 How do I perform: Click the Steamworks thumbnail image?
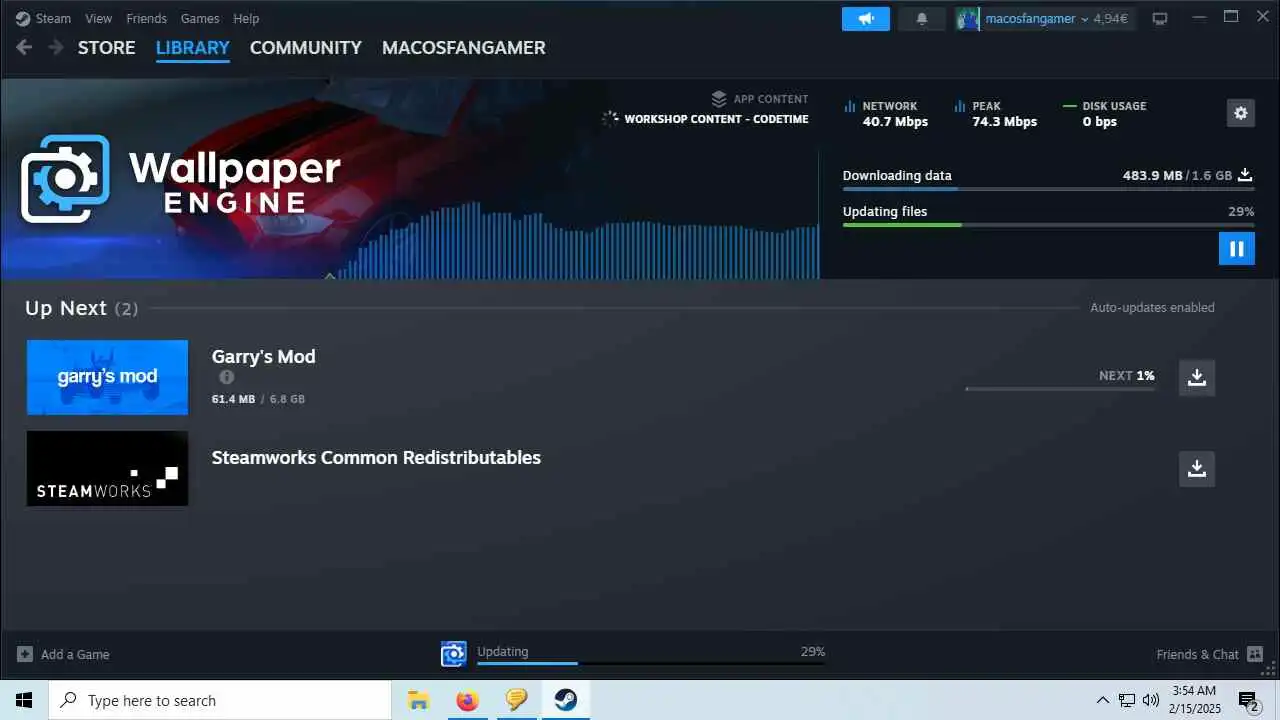(x=107, y=468)
